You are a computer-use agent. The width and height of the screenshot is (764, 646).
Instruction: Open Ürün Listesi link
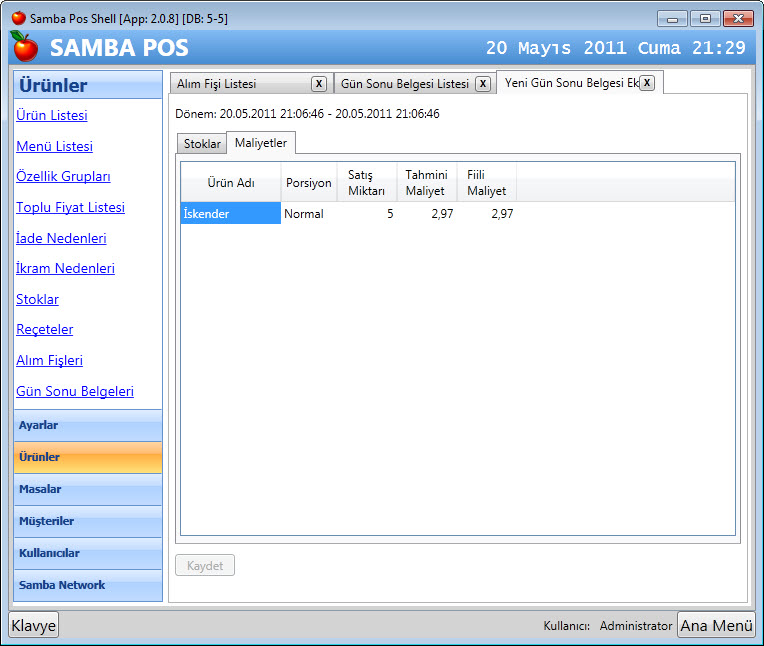coord(52,116)
